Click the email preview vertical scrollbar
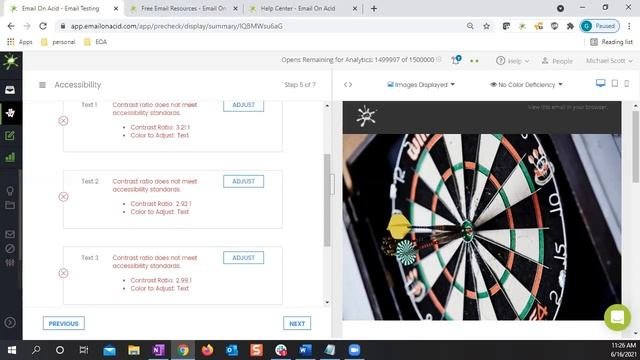The height and width of the screenshot is (360, 640). click(x=636, y=146)
